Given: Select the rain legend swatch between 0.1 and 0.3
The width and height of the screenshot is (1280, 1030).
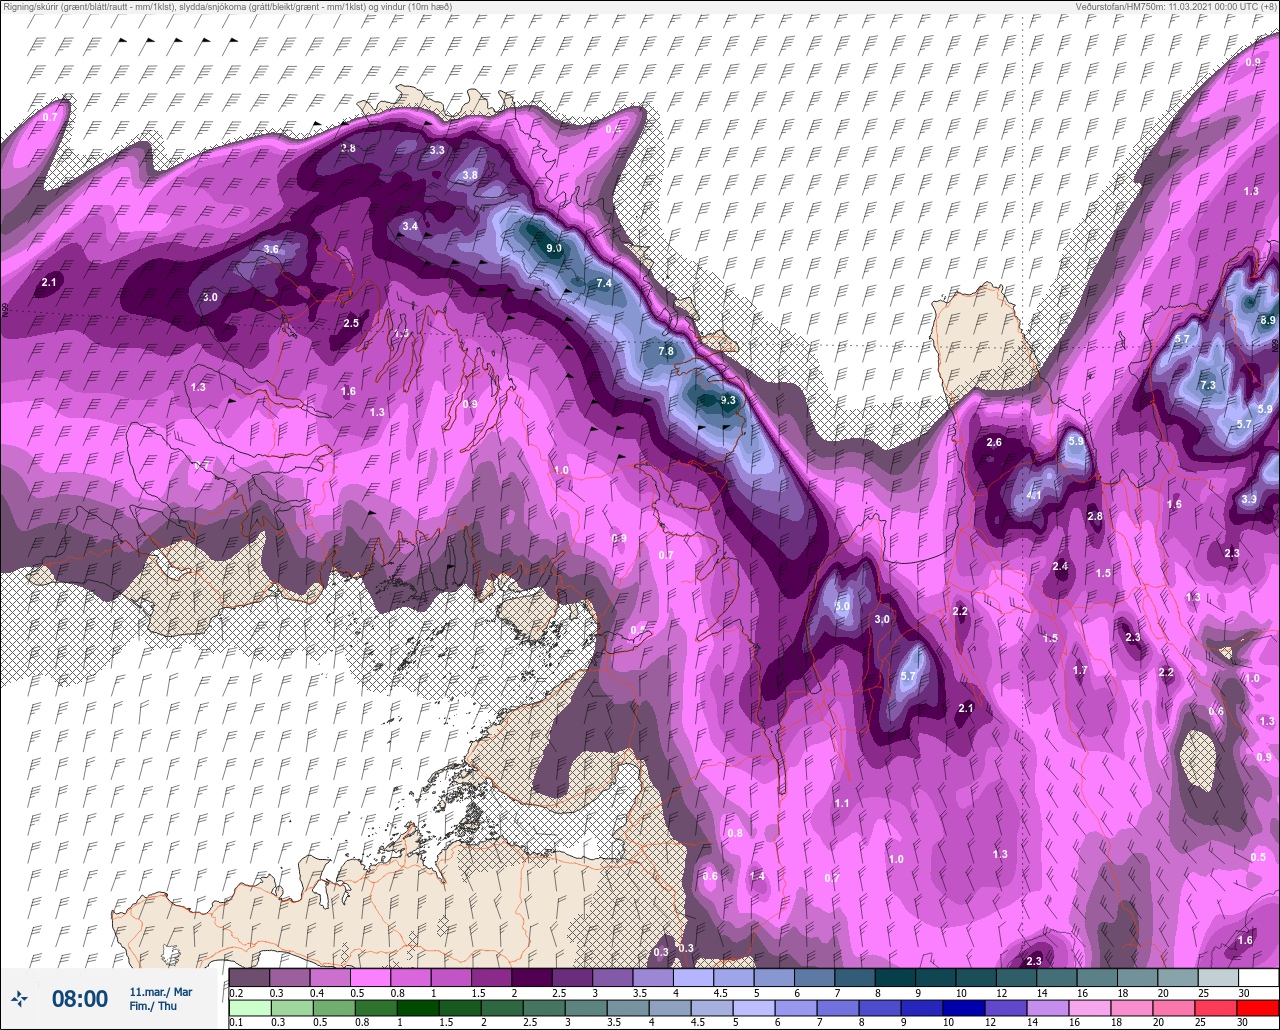Looking at the screenshot, I should tap(249, 1008).
